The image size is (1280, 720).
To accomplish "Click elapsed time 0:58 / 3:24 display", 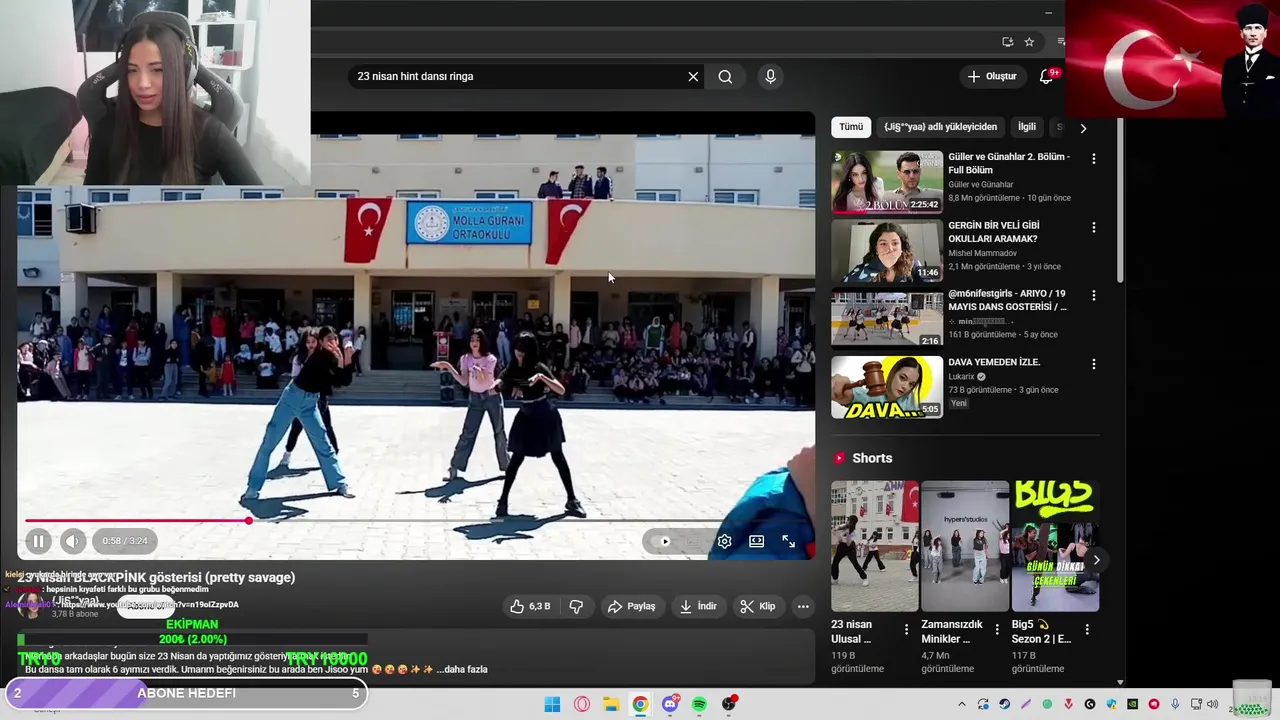I will (125, 541).
